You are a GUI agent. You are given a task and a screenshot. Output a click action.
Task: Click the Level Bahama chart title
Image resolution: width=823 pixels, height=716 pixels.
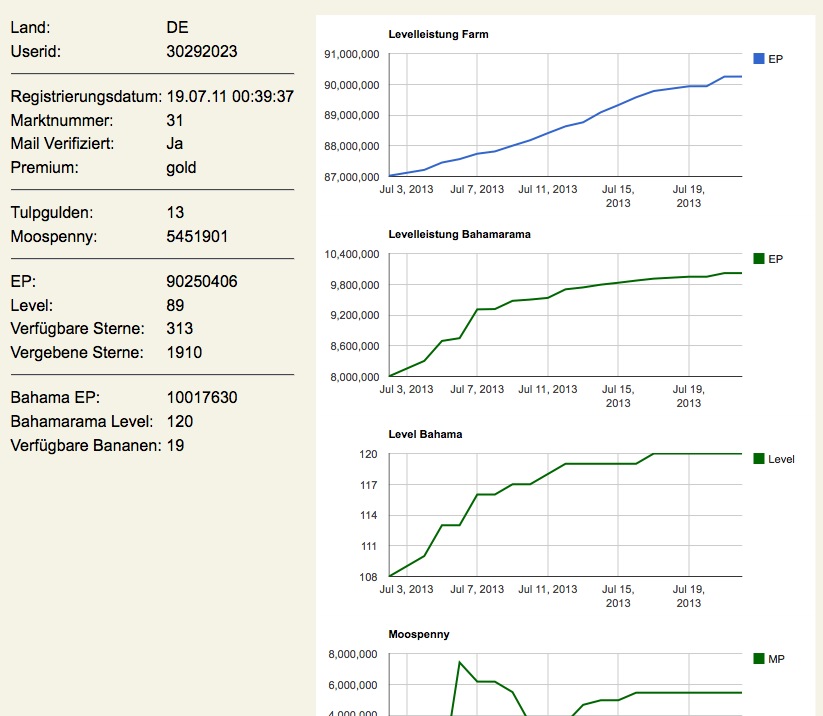[x=425, y=435]
